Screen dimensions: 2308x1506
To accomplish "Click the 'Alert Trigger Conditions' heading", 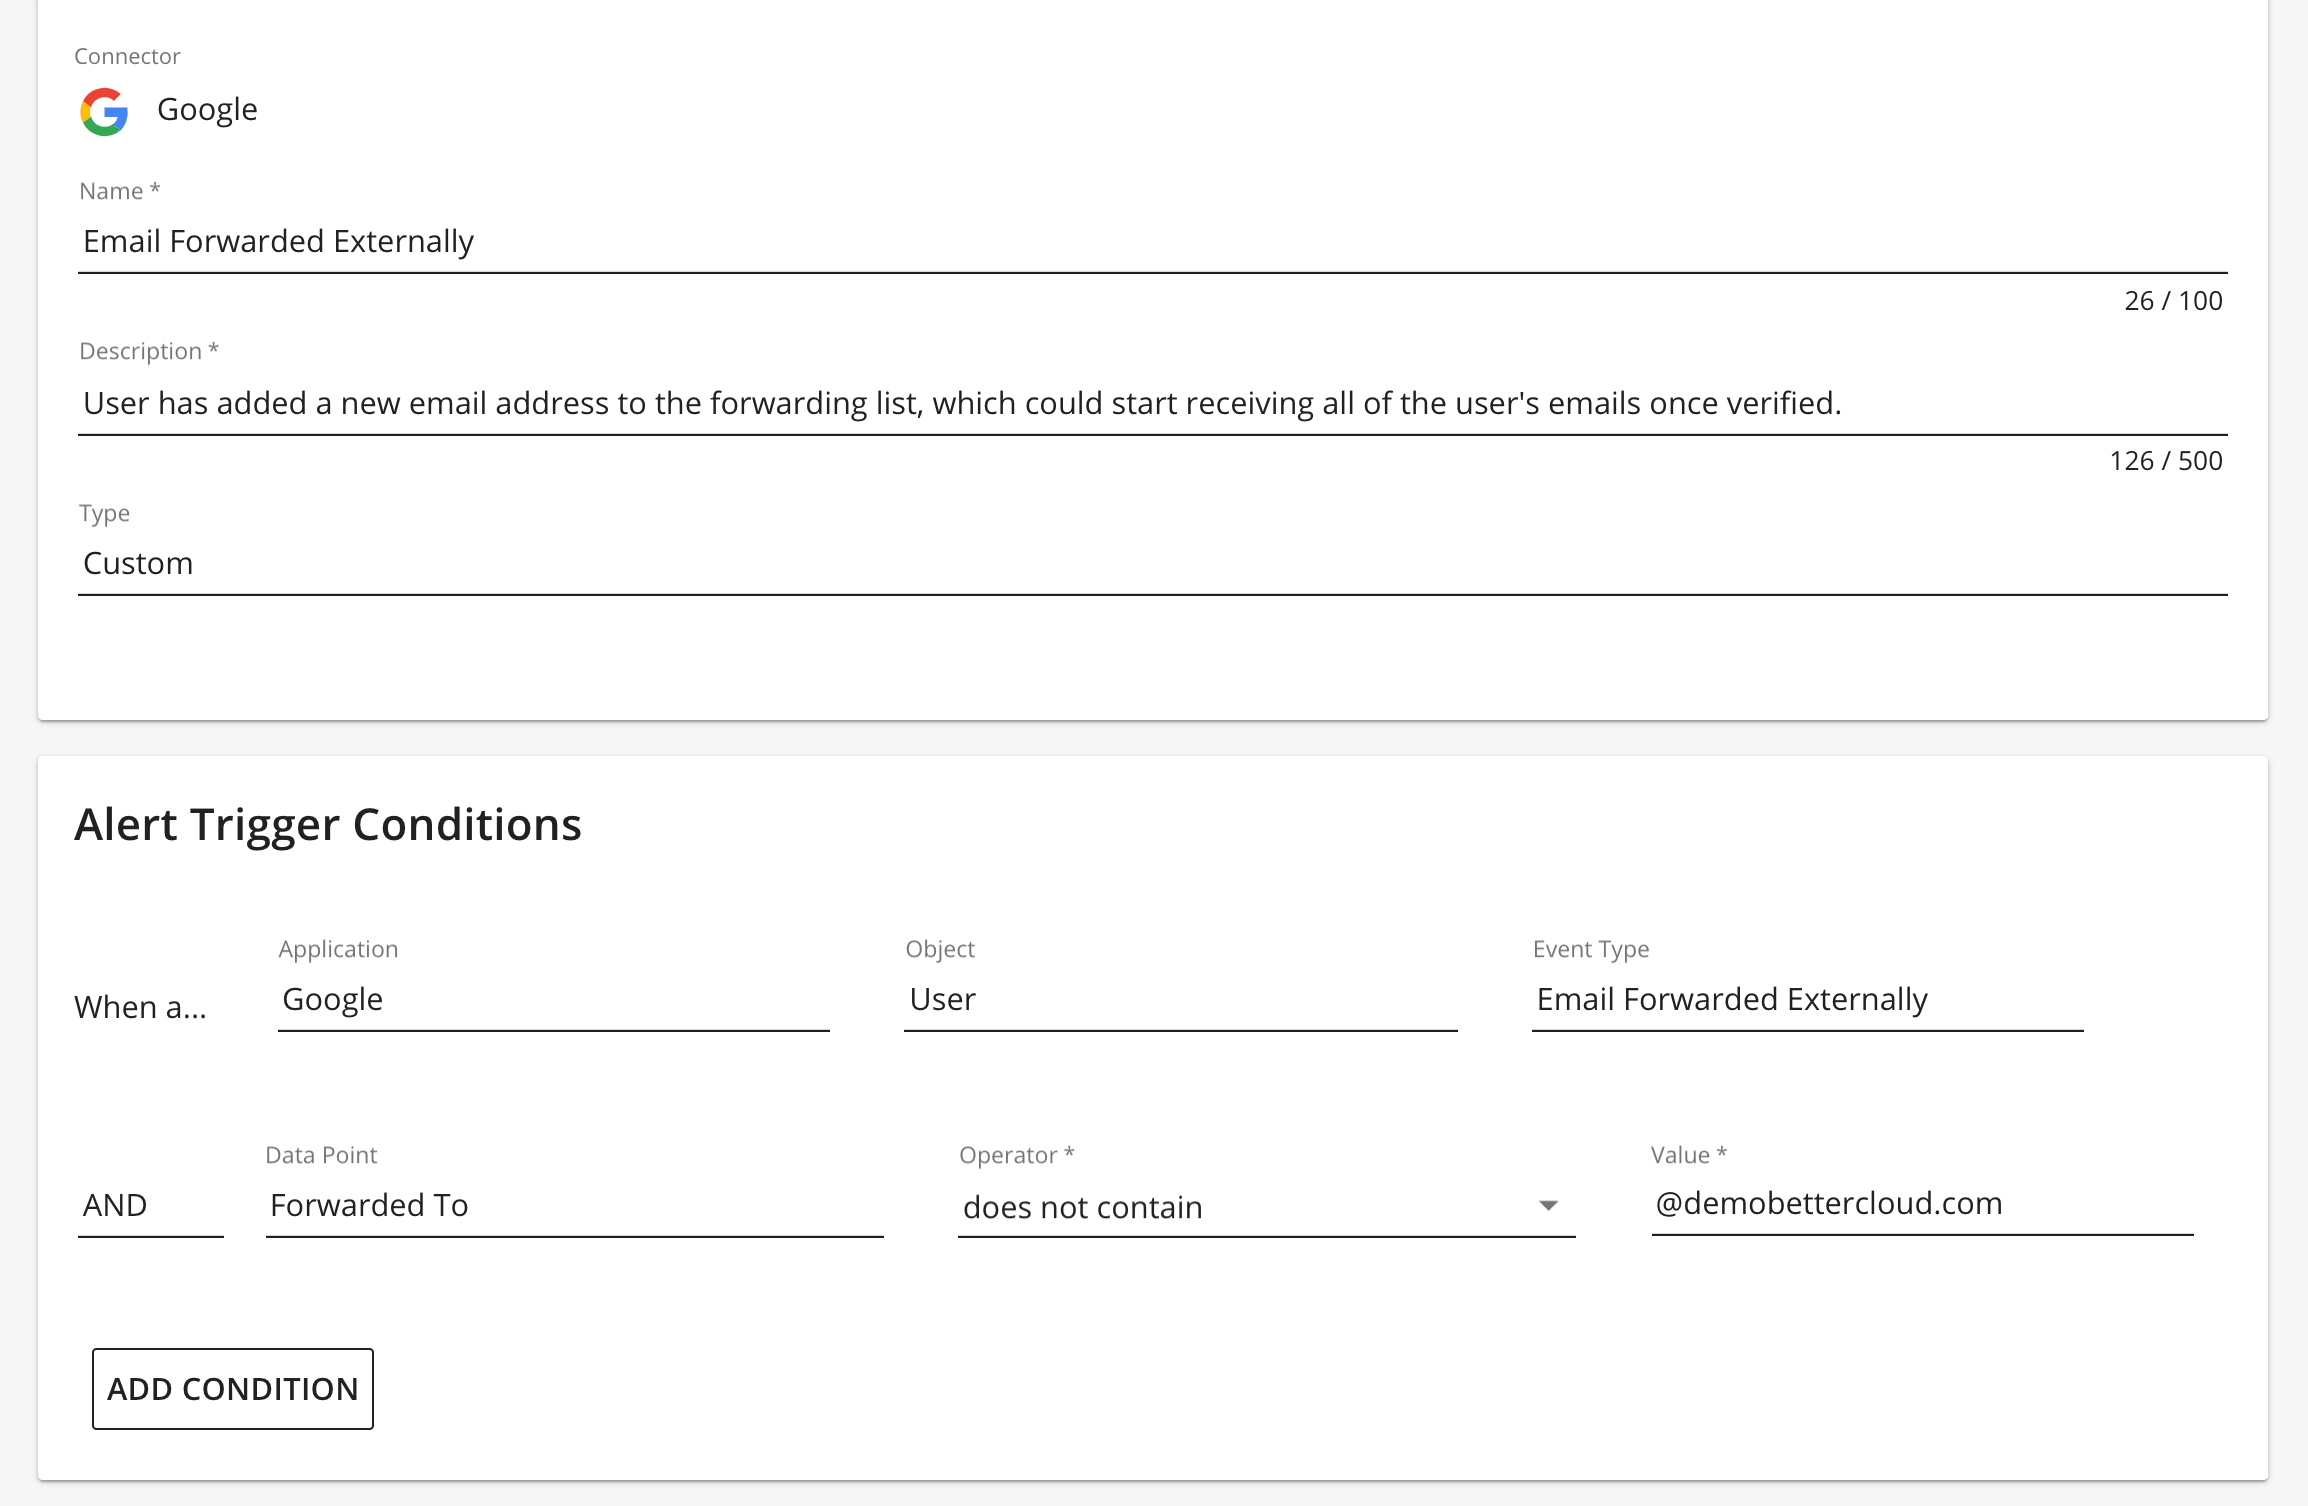I will click(328, 826).
